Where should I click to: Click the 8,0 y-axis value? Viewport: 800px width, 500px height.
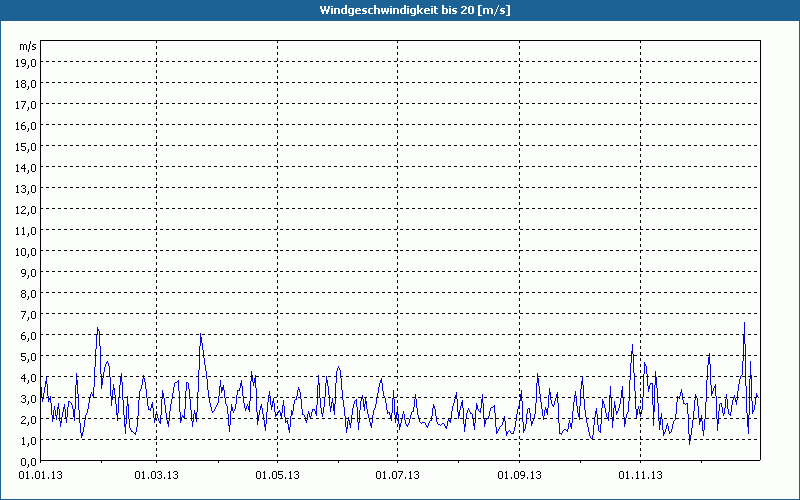click(x=29, y=293)
